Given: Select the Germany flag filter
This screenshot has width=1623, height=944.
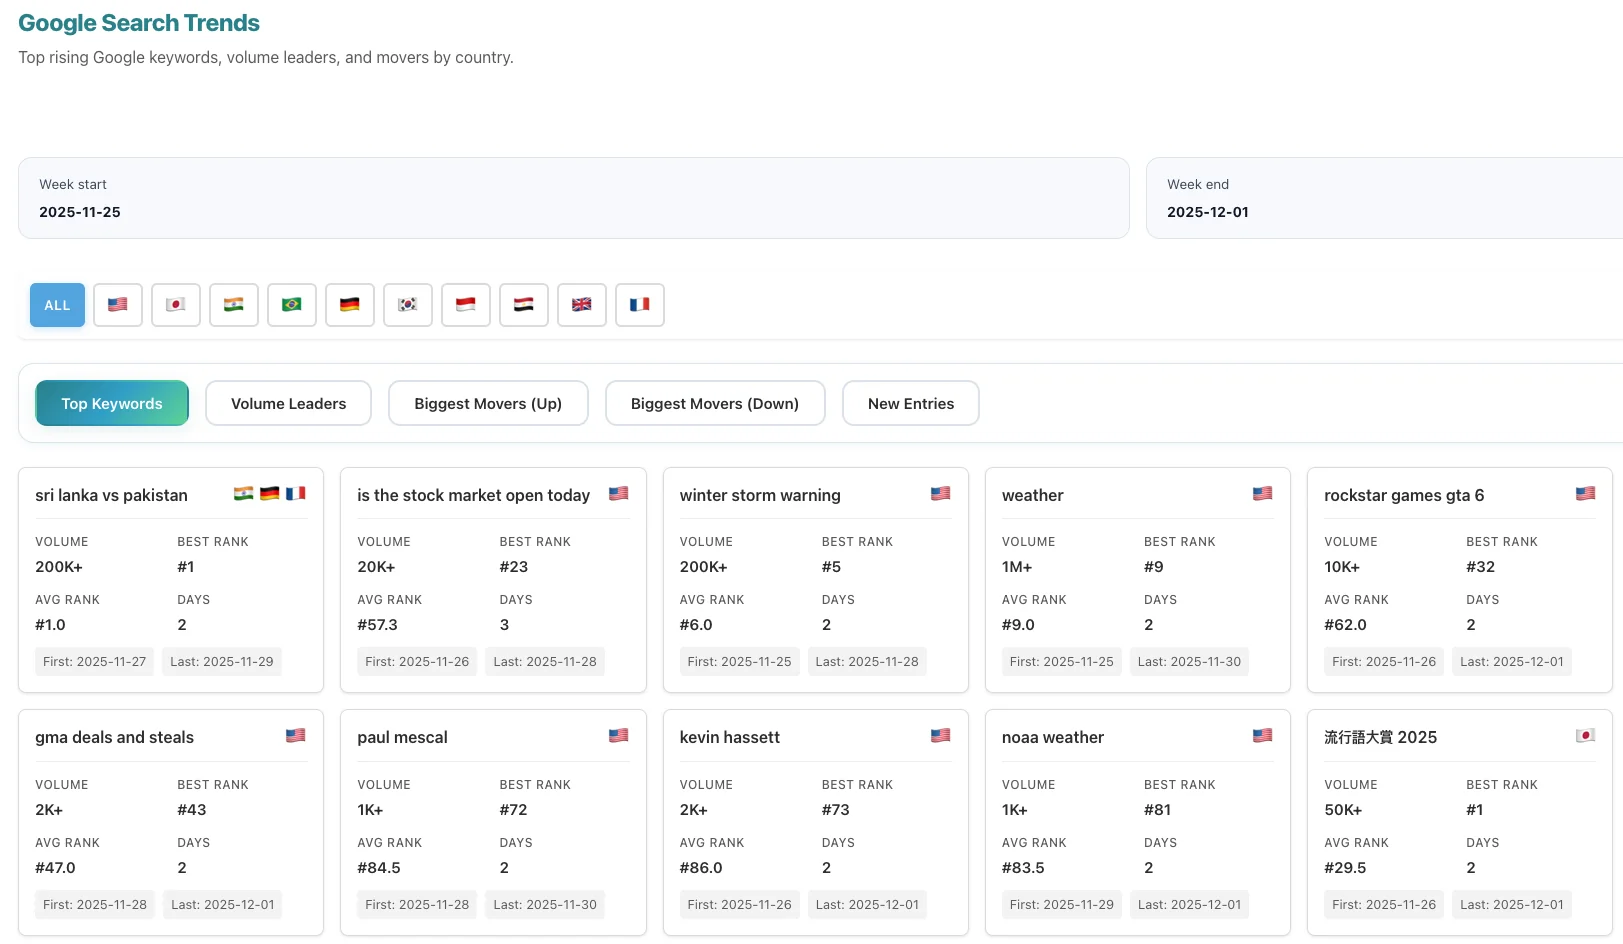Looking at the screenshot, I should [349, 305].
